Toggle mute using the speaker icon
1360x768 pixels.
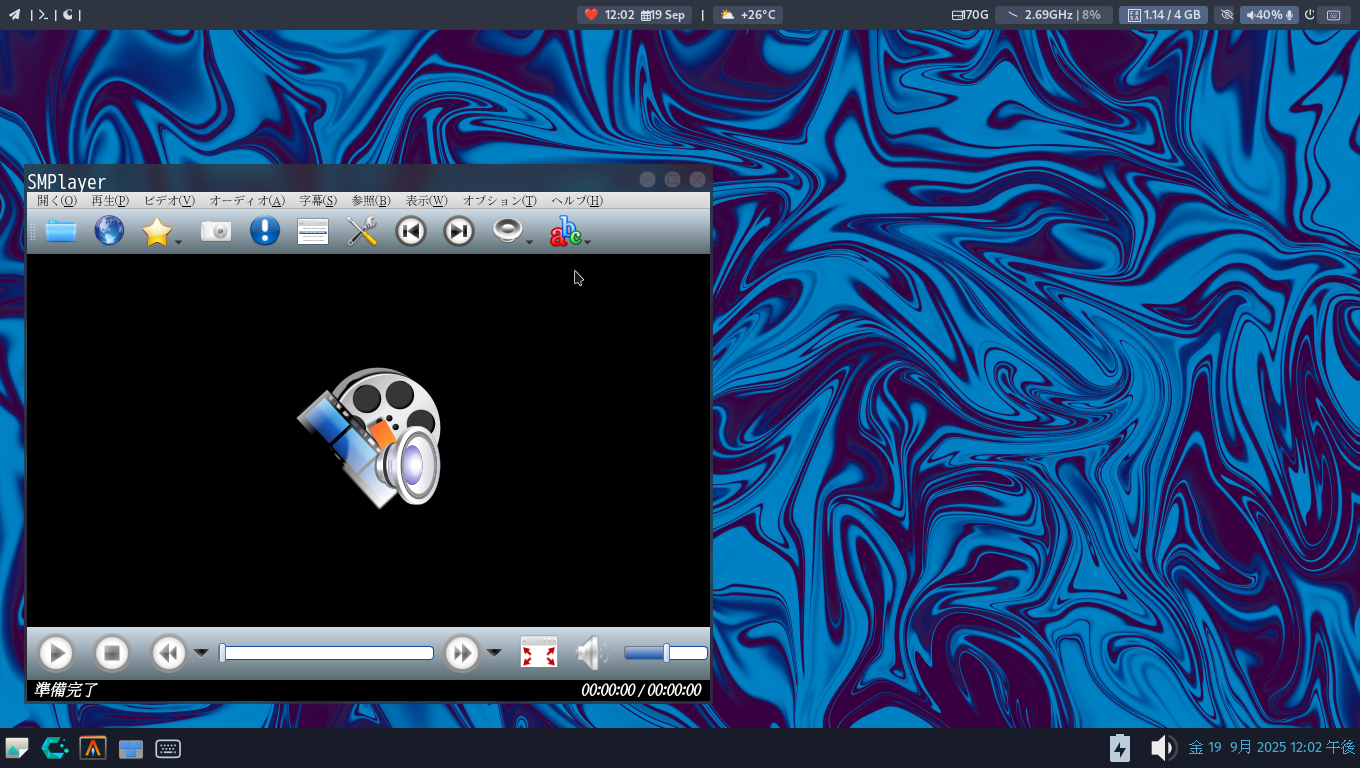591,653
